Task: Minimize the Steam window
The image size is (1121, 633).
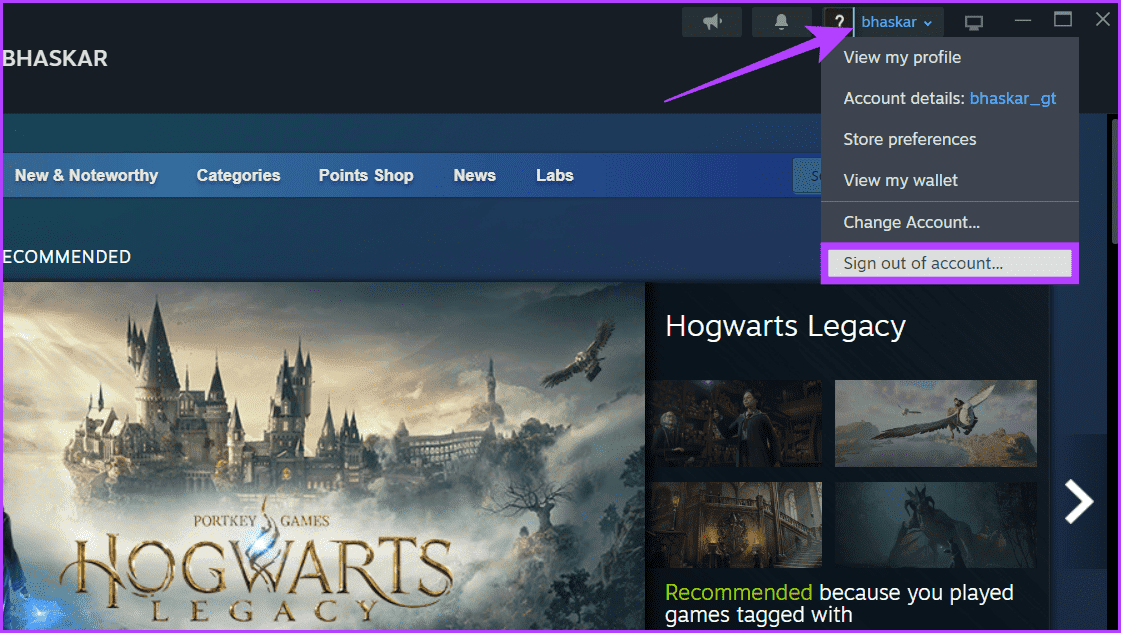Action: click(x=1023, y=20)
